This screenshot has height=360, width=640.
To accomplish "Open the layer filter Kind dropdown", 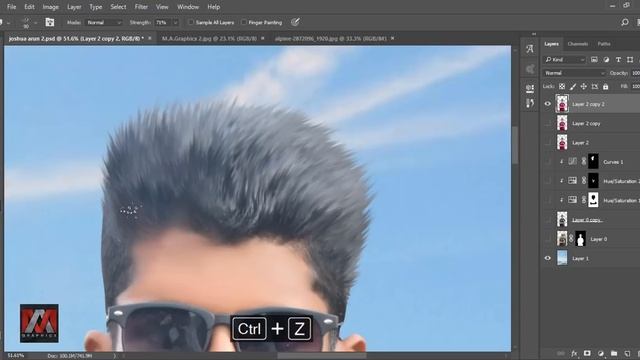I will point(565,60).
